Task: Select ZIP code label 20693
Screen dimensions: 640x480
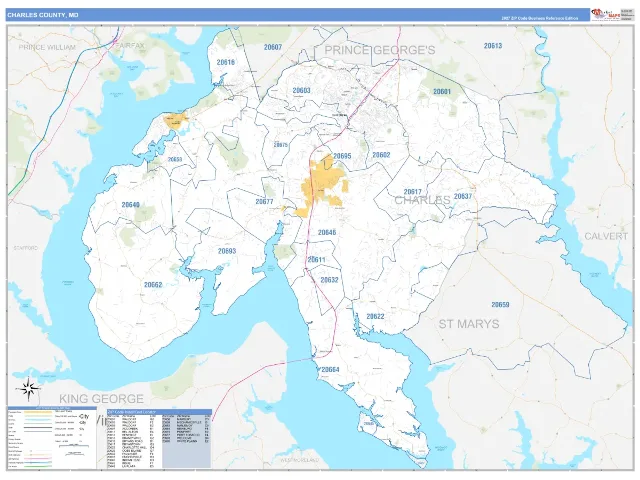Action: 227,251
